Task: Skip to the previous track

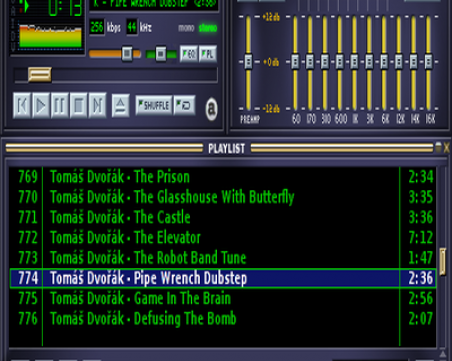Action: click(x=22, y=106)
